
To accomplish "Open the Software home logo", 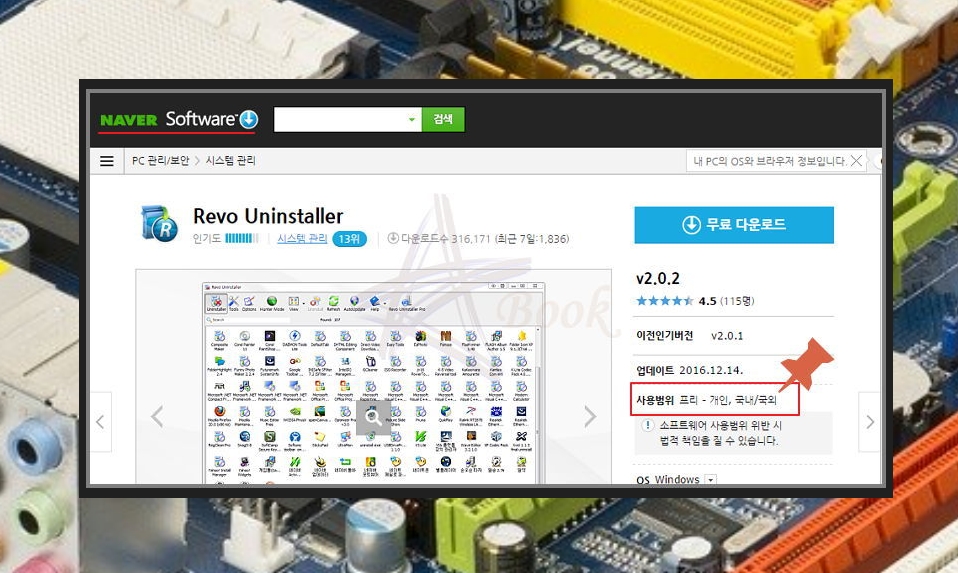I will click(x=200, y=119).
